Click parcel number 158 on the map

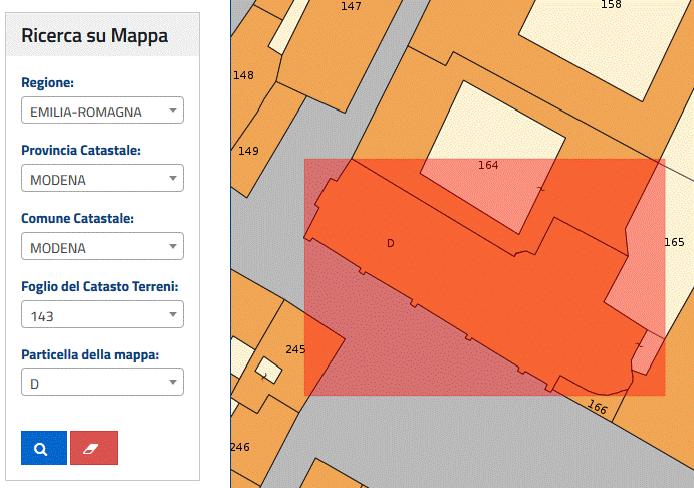[611, 5]
